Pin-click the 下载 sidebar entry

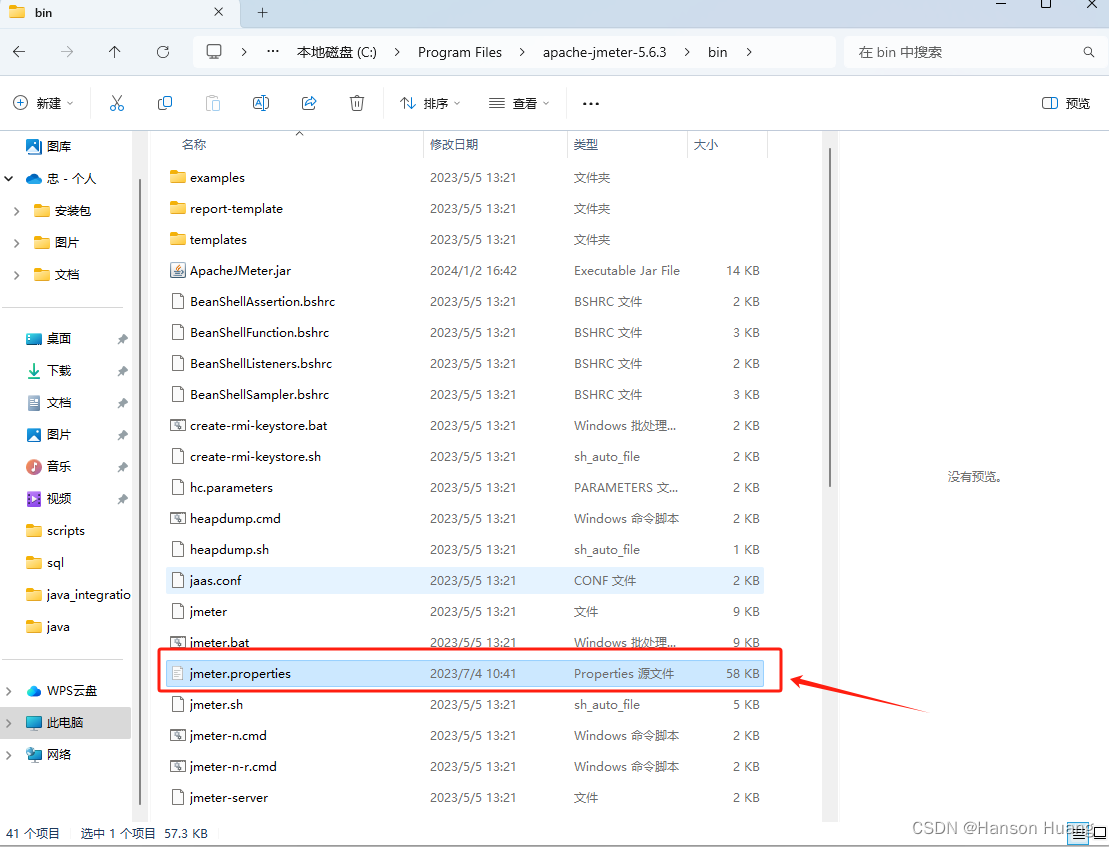tap(122, 370)
